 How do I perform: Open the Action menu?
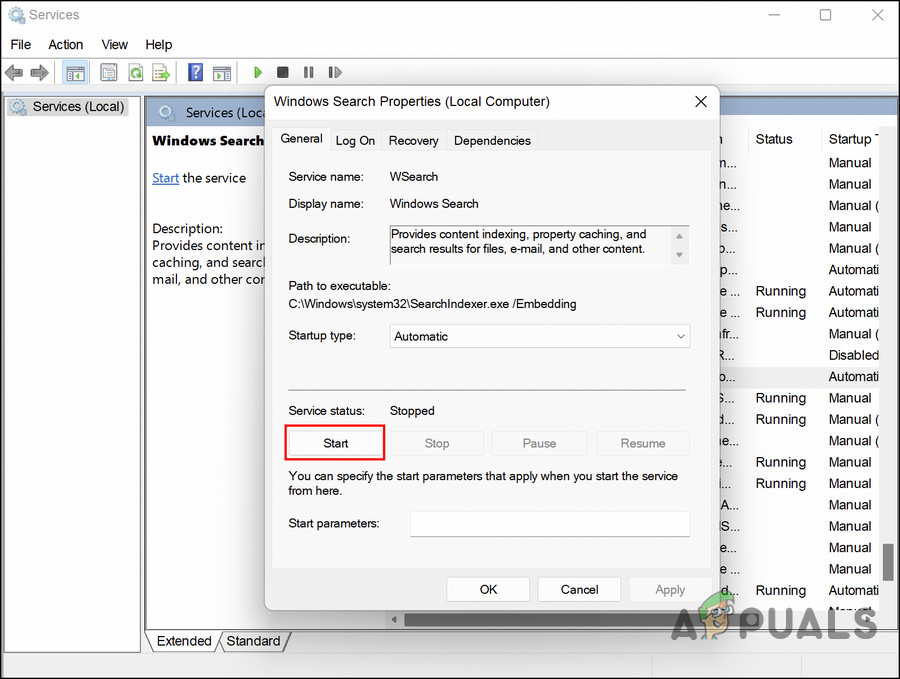click(x=65, y=45)
